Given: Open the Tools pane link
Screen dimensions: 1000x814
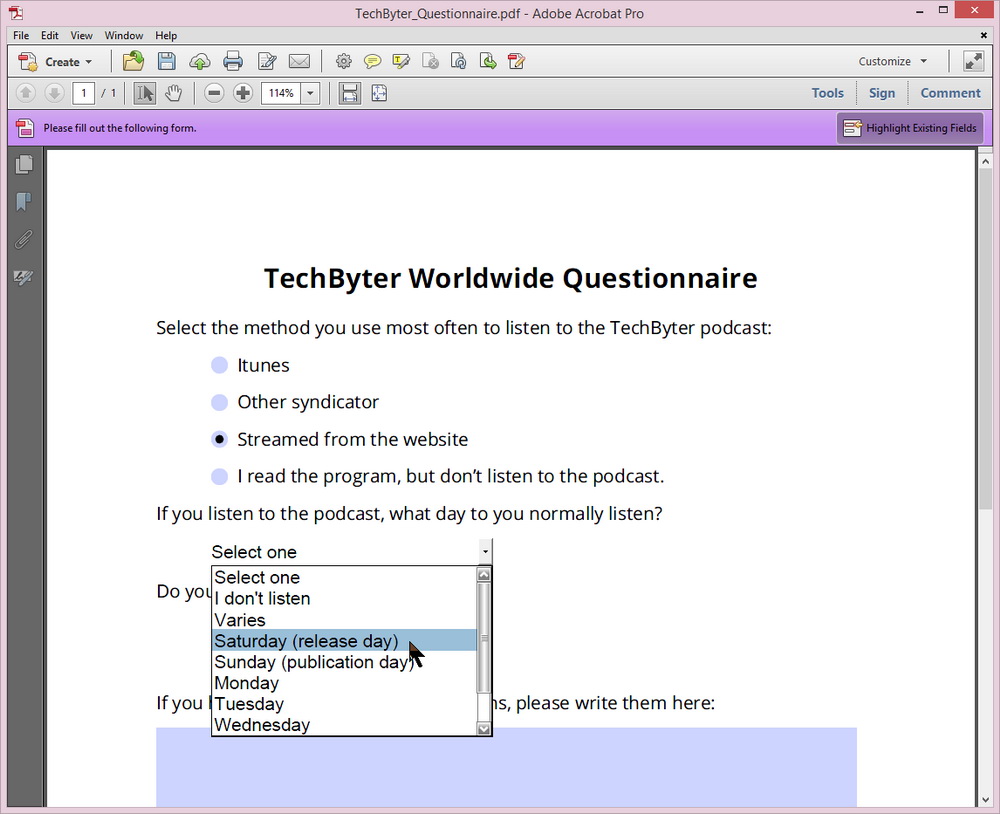Looking at the screenshot, I should [x=827, y=93].
